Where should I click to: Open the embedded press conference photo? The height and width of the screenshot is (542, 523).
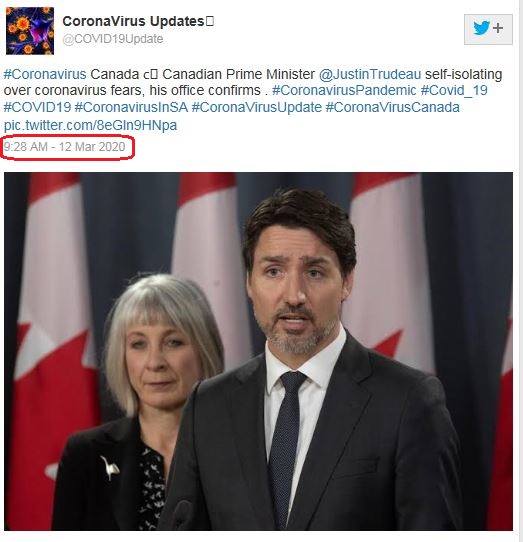pos(258,351)
